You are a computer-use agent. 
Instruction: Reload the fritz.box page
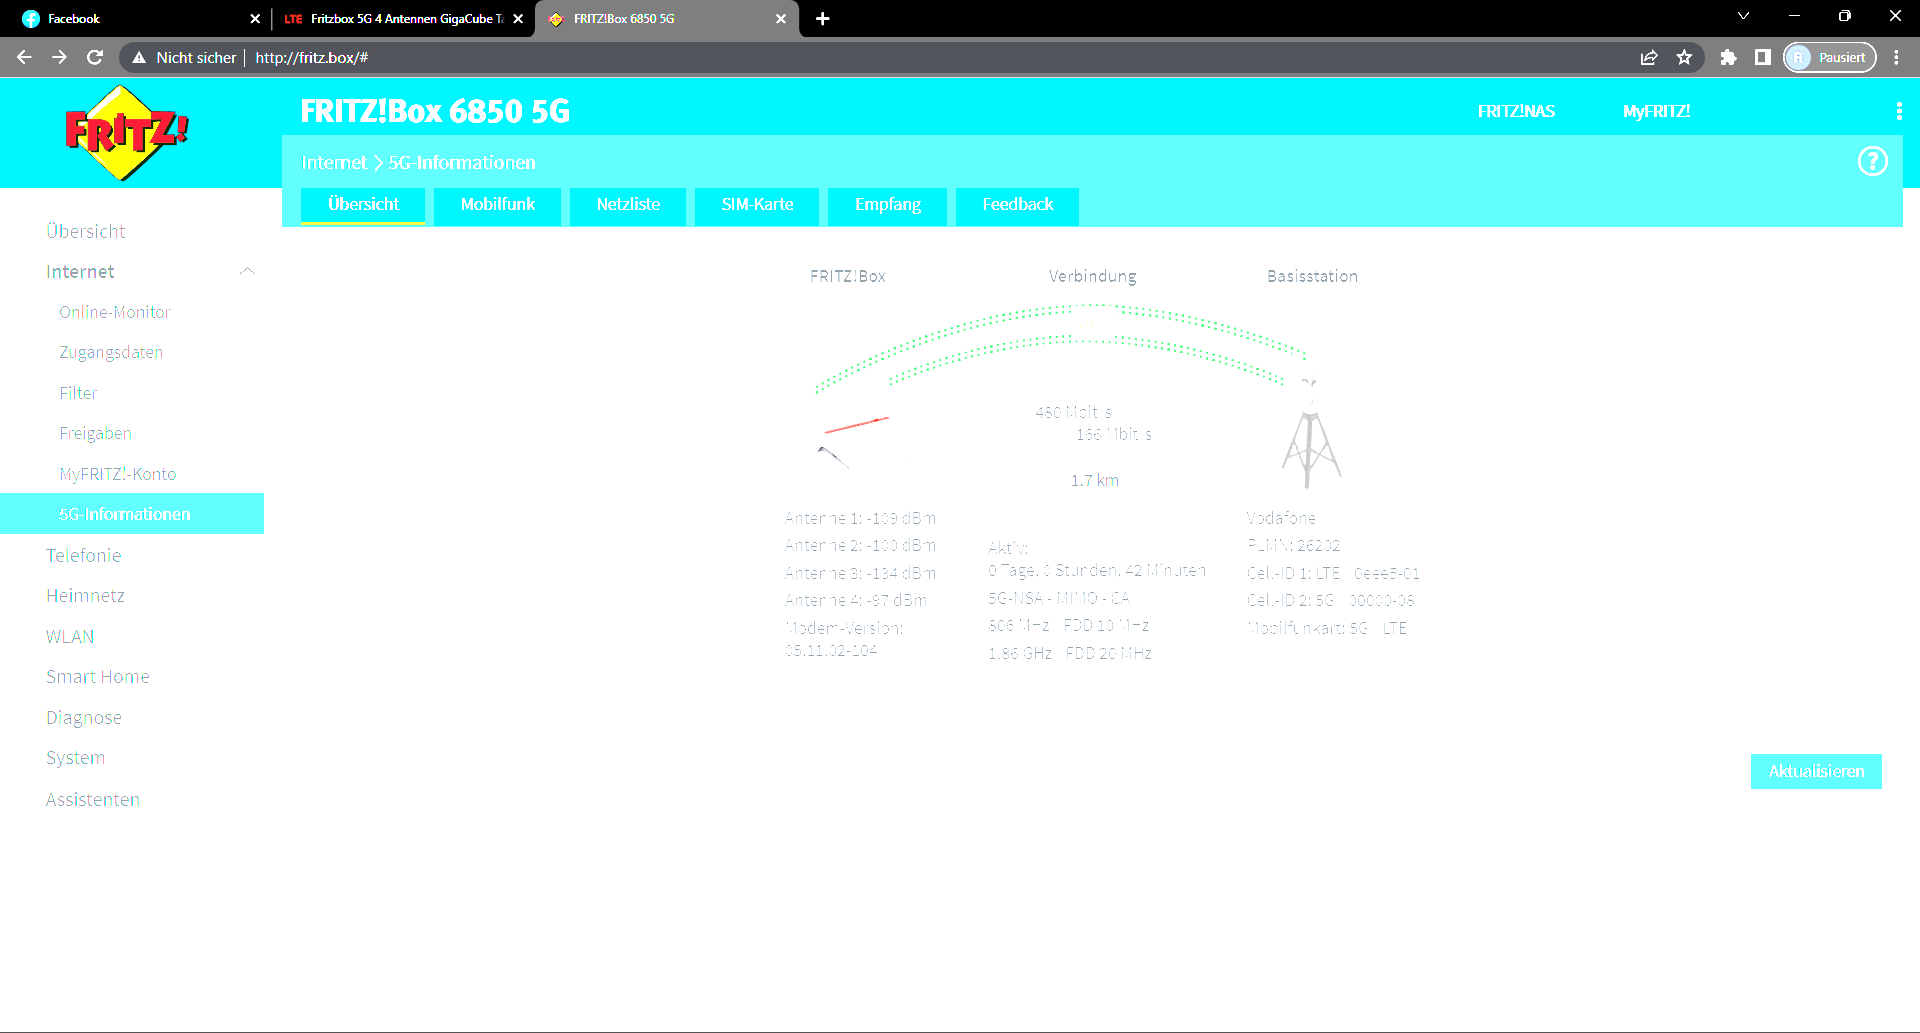click(95, 57)
